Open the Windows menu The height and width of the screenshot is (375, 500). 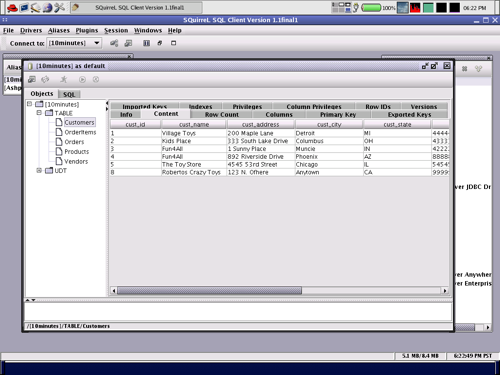tap(148, 30)
